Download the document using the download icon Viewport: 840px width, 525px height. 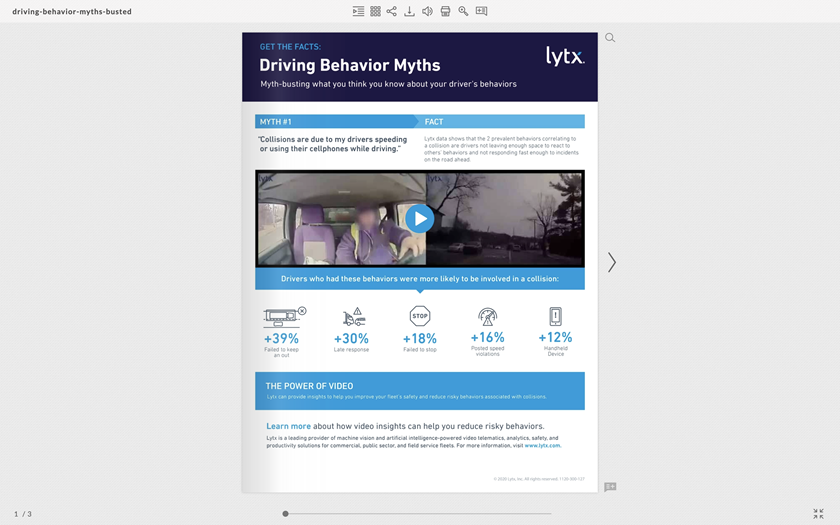410,11
